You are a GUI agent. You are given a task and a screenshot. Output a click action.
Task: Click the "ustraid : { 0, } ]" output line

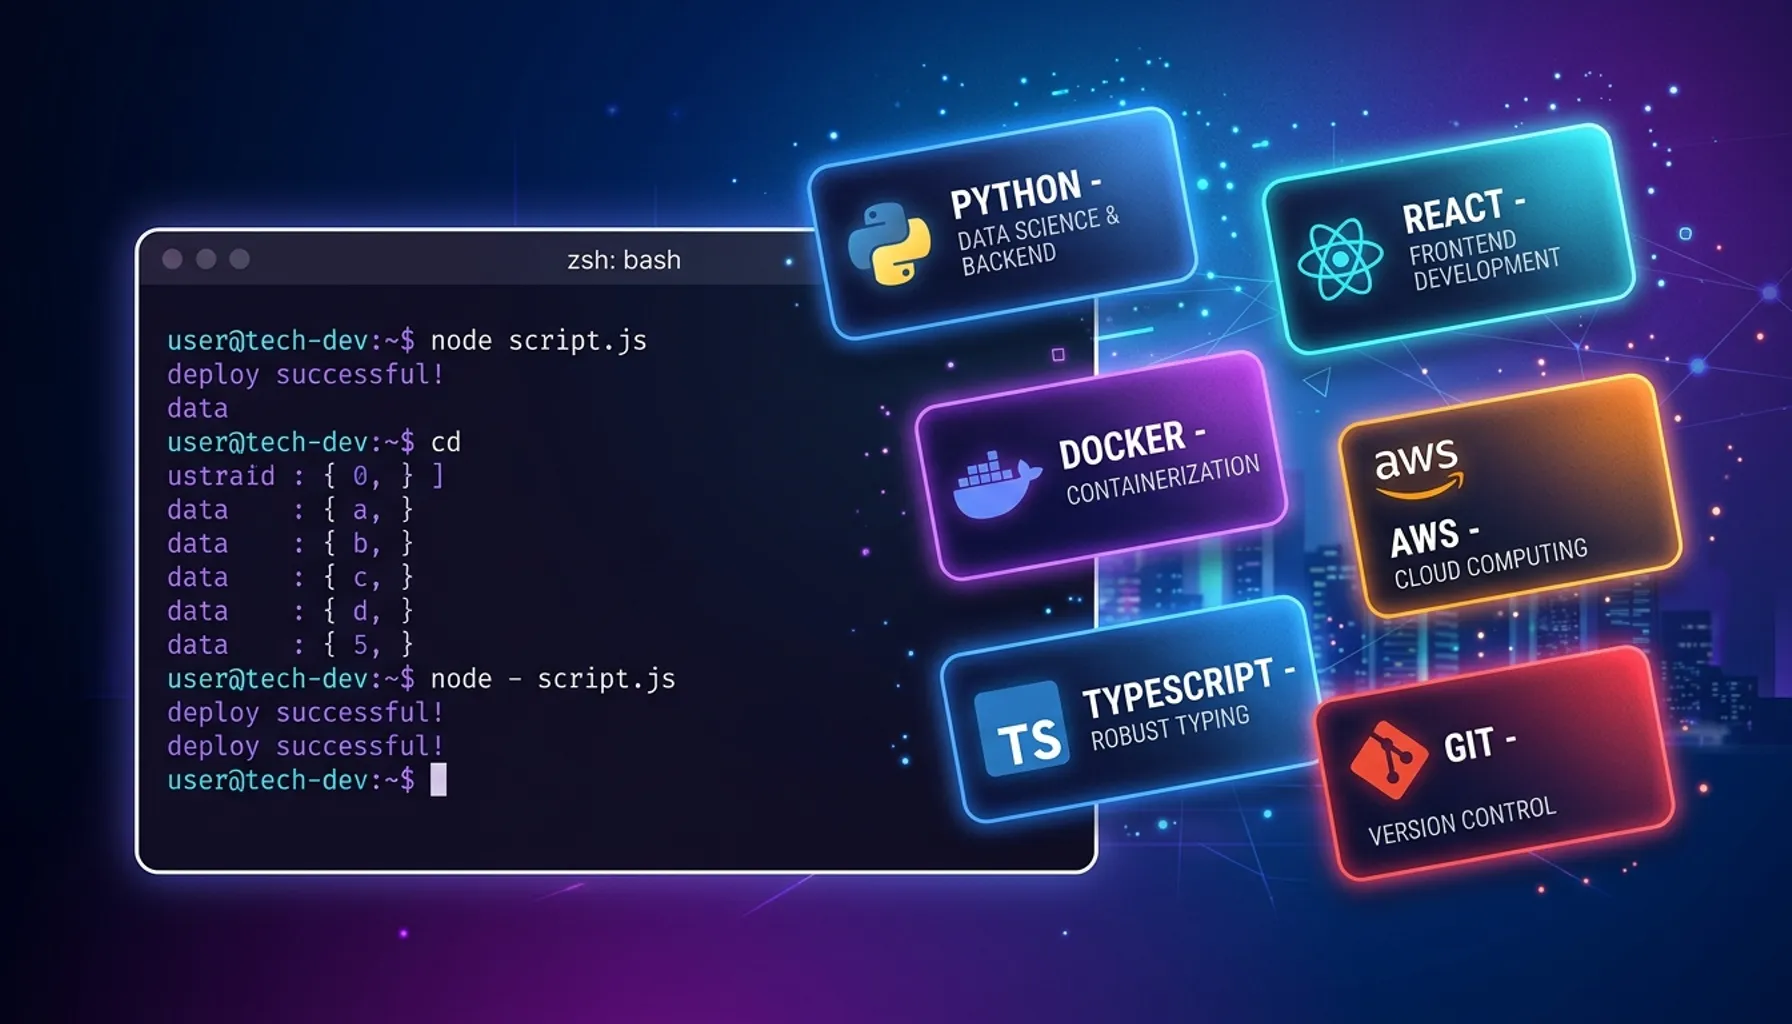pyautogui.click(x=305, y=476)
